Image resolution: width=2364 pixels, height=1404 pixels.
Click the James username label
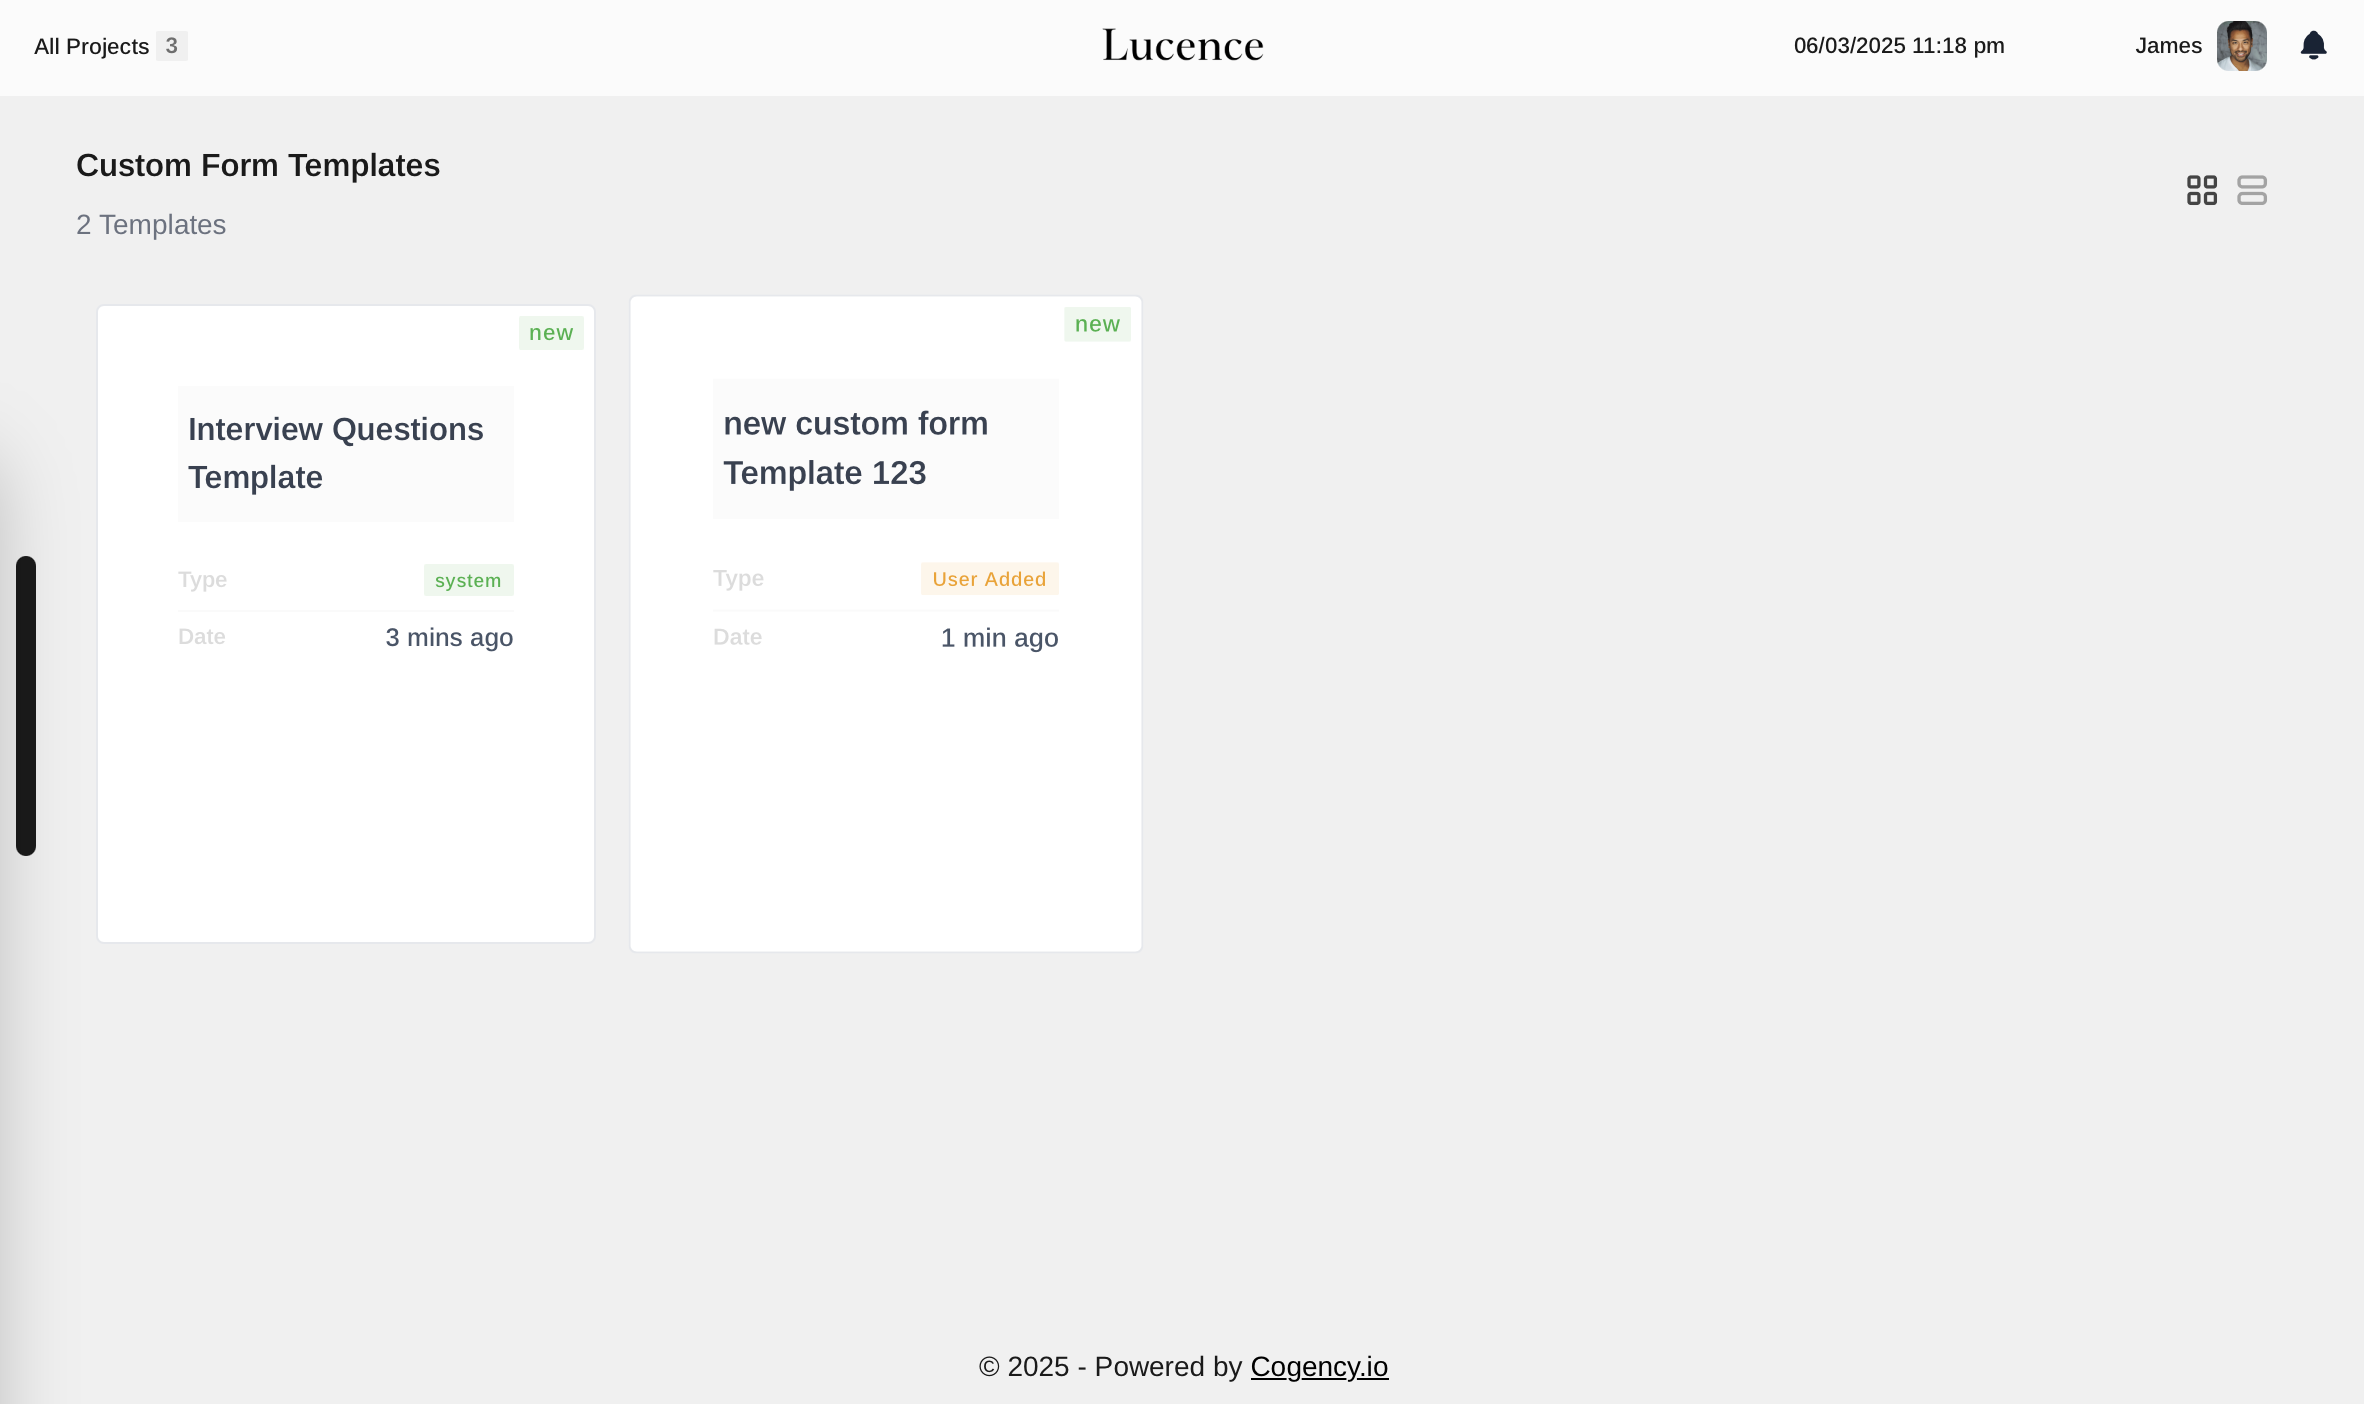pos(2168,46)
